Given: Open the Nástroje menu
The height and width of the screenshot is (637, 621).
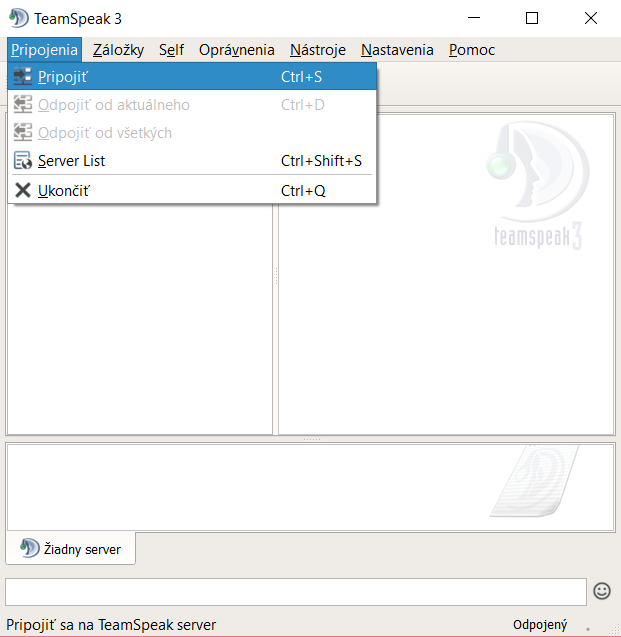Looking at the screenshot, I should [318, 50].
